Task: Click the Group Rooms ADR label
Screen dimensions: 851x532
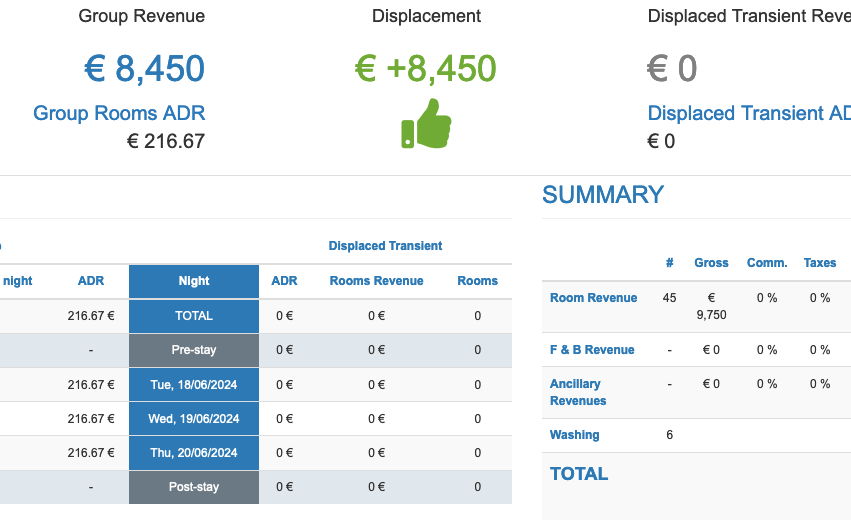Action: click(119, 113)
